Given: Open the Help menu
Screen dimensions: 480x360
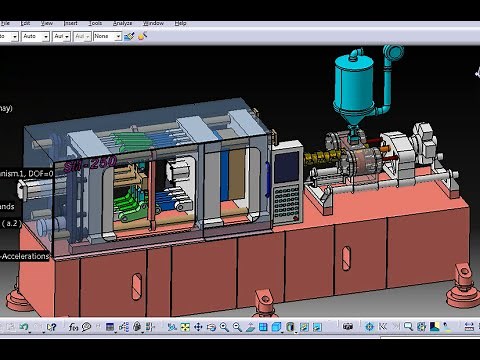Looking at the screenshot, I should point(180,23).
